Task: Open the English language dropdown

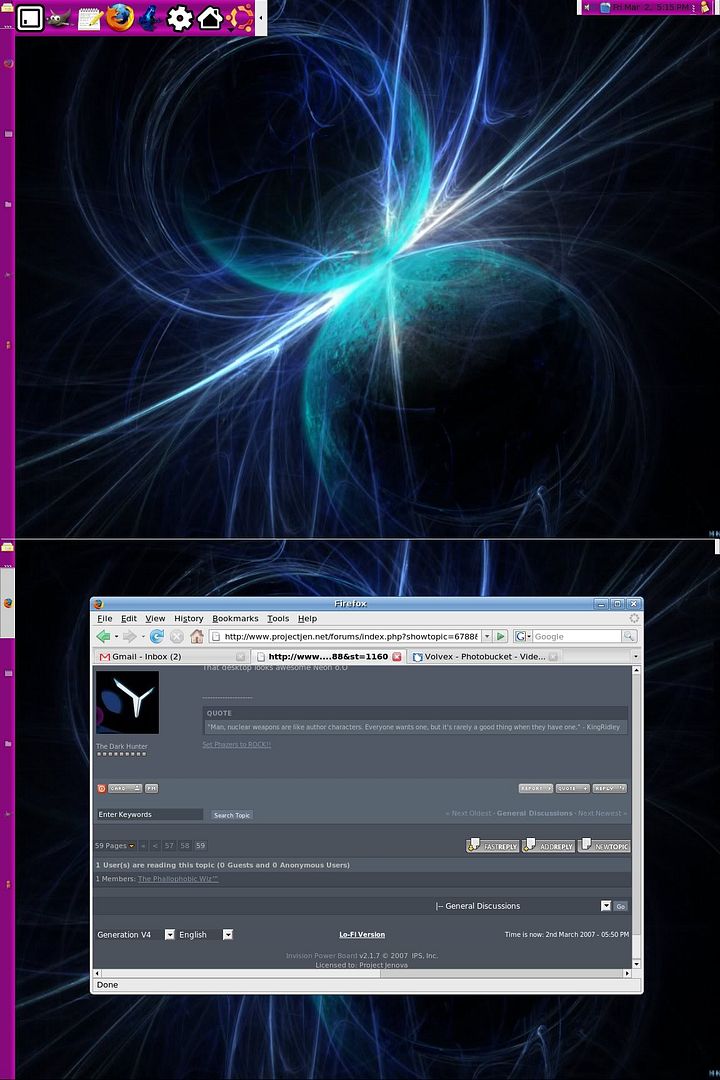Action: (205, 935)
